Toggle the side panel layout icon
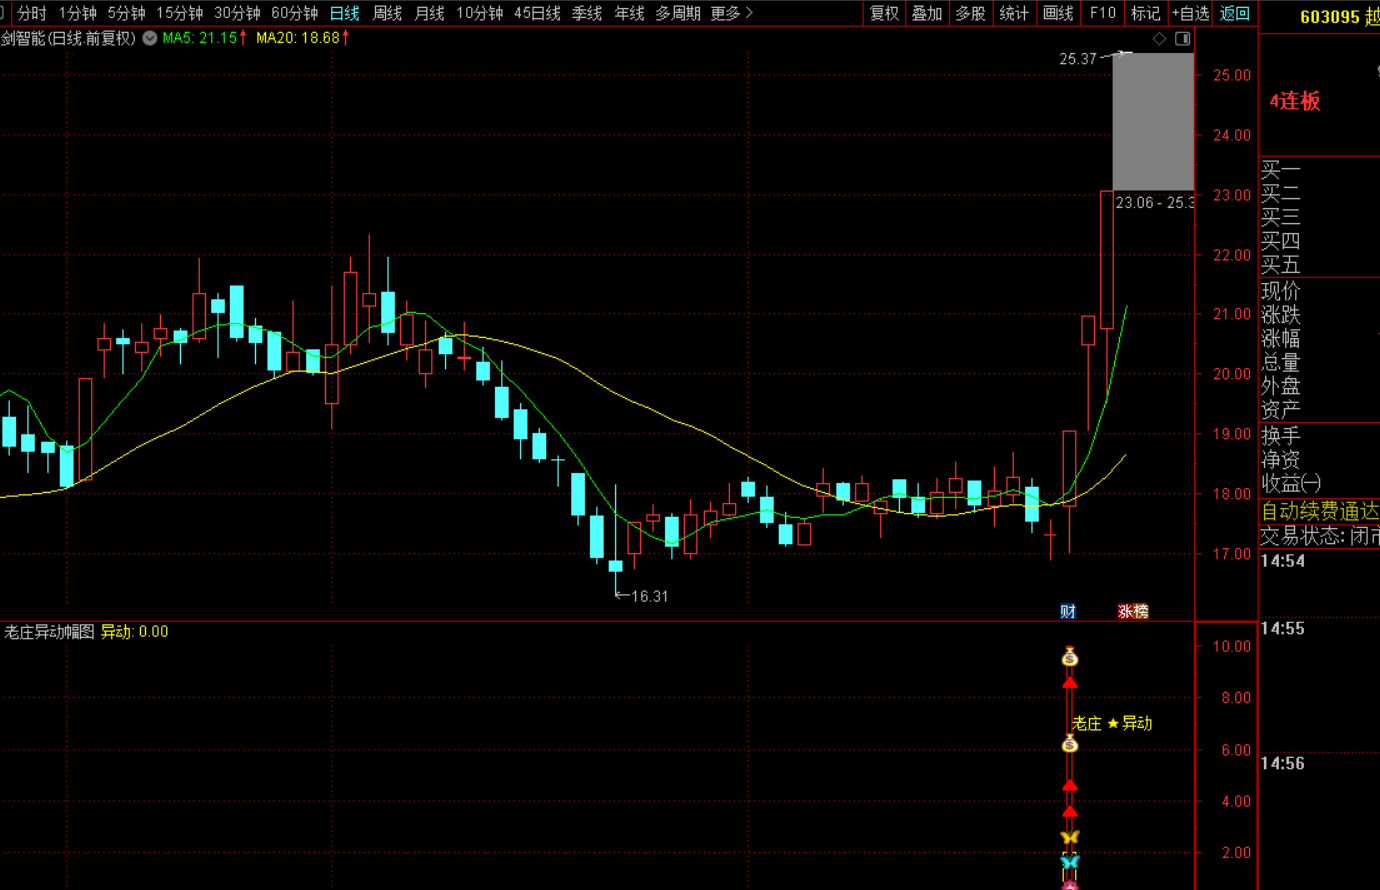1380x890 pixels. point(1183,39)
